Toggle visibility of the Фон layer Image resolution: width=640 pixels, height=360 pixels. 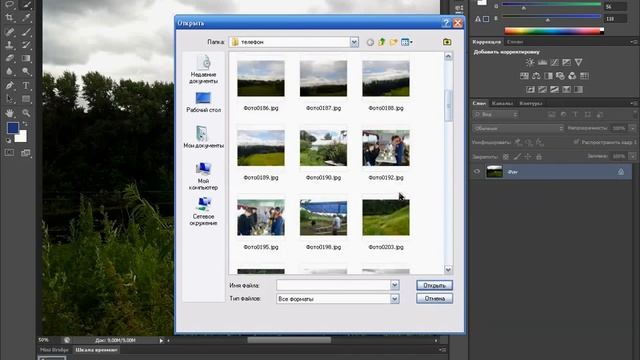477,172
